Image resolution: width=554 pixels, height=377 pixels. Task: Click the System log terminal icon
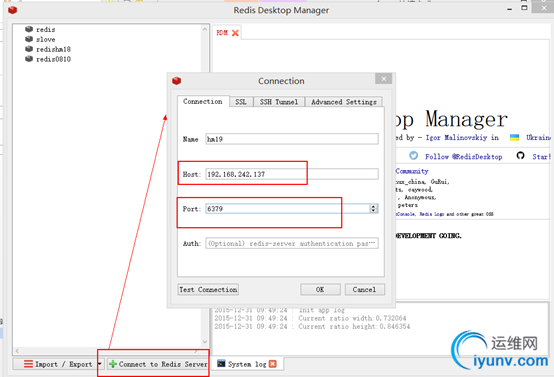(221, 364)
